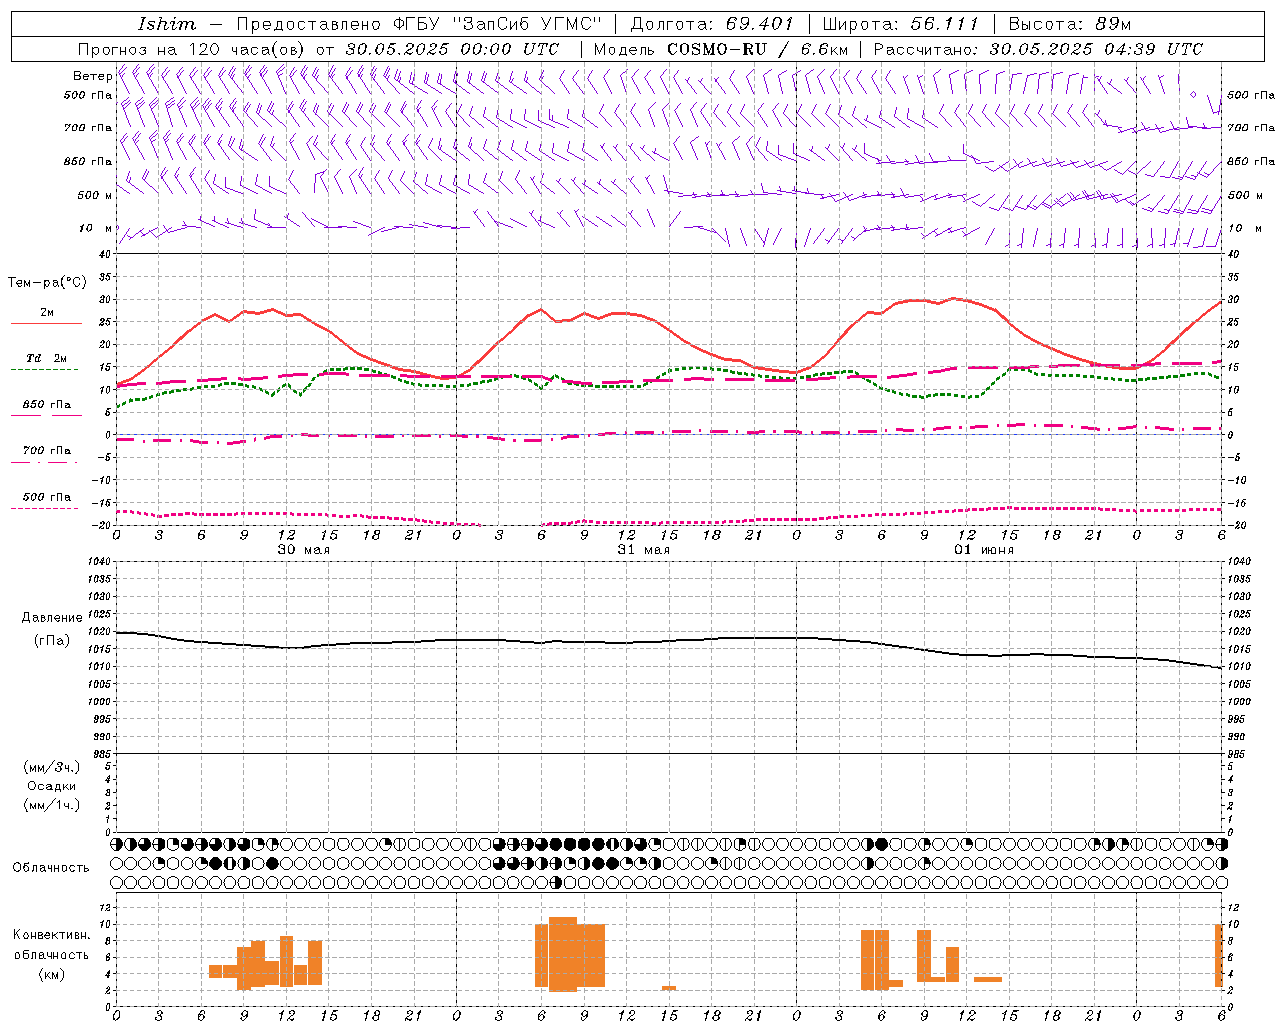This screenshot has width=1280, height=1024.
Task: Click the tallest orange convective bar on 31 мая
Action: point(563,954)
